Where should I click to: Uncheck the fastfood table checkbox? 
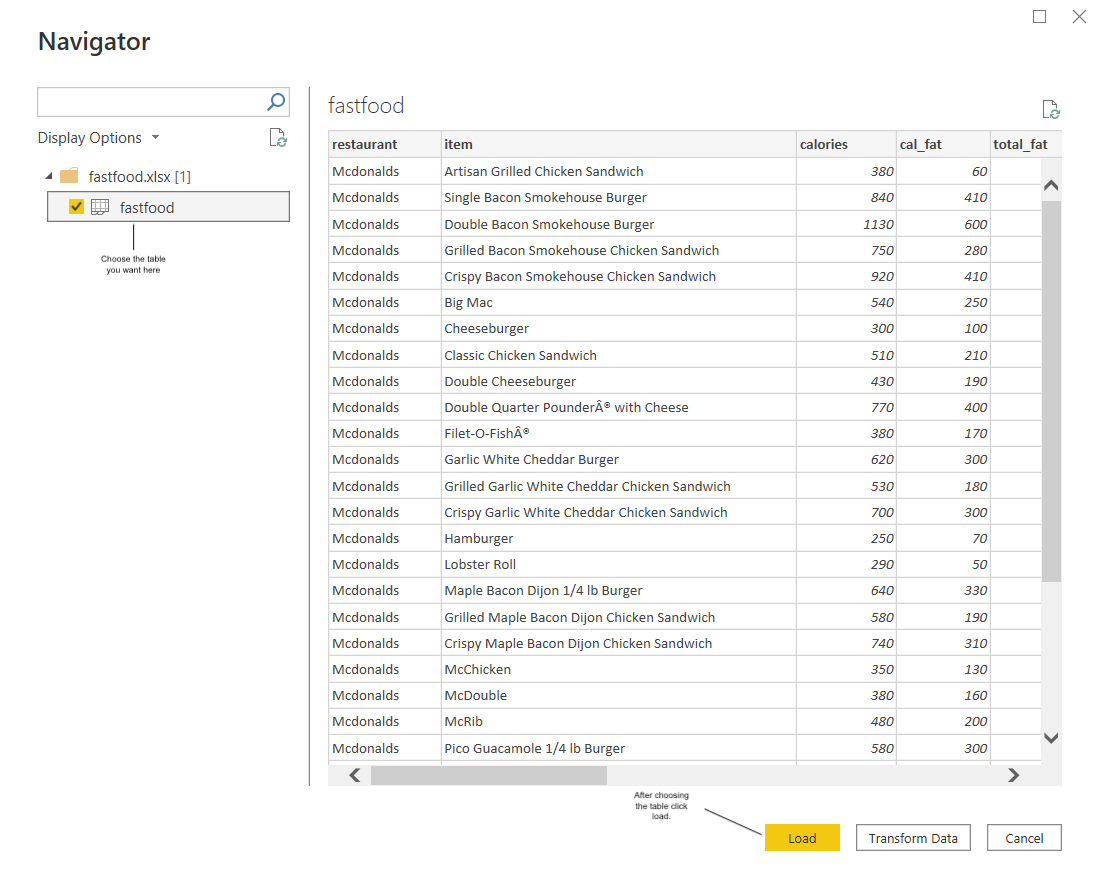tap(76, 206)
